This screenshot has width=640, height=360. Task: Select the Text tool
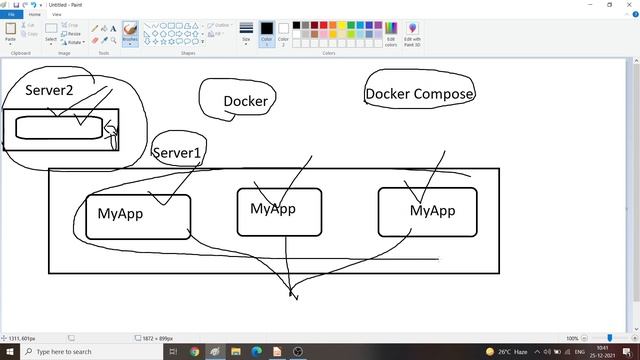click(113, 29)
